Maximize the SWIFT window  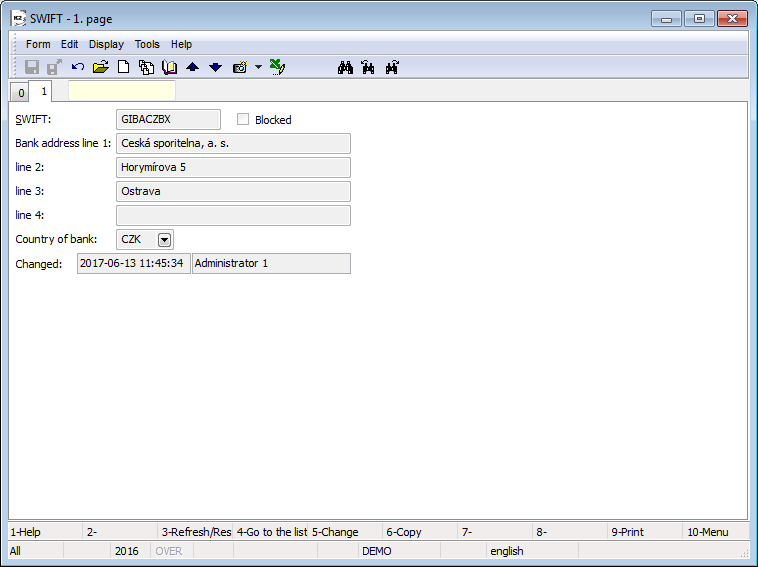[x=699, y=19]
